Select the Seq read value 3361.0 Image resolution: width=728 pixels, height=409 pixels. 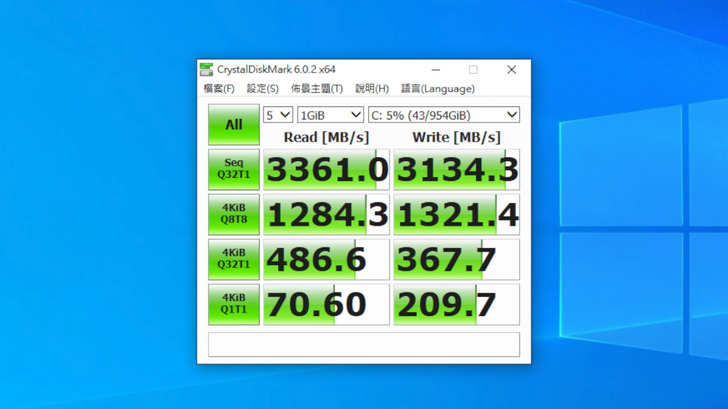tap(326, 169)
